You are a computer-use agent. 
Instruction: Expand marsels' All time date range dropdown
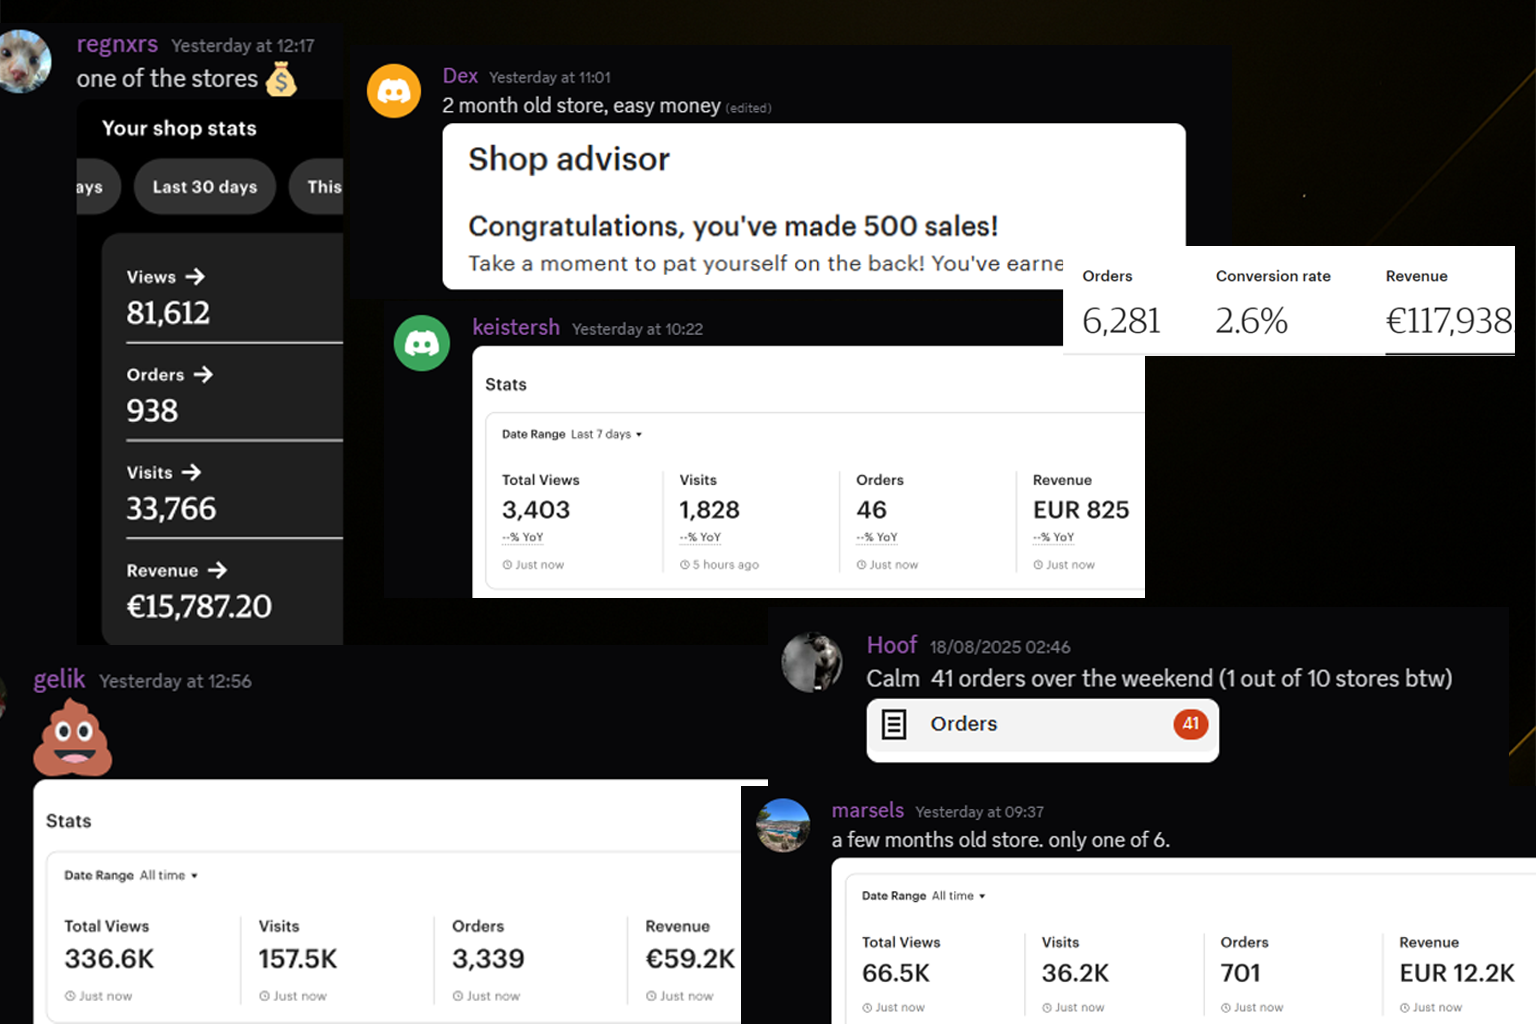click(x=958, y=896)
